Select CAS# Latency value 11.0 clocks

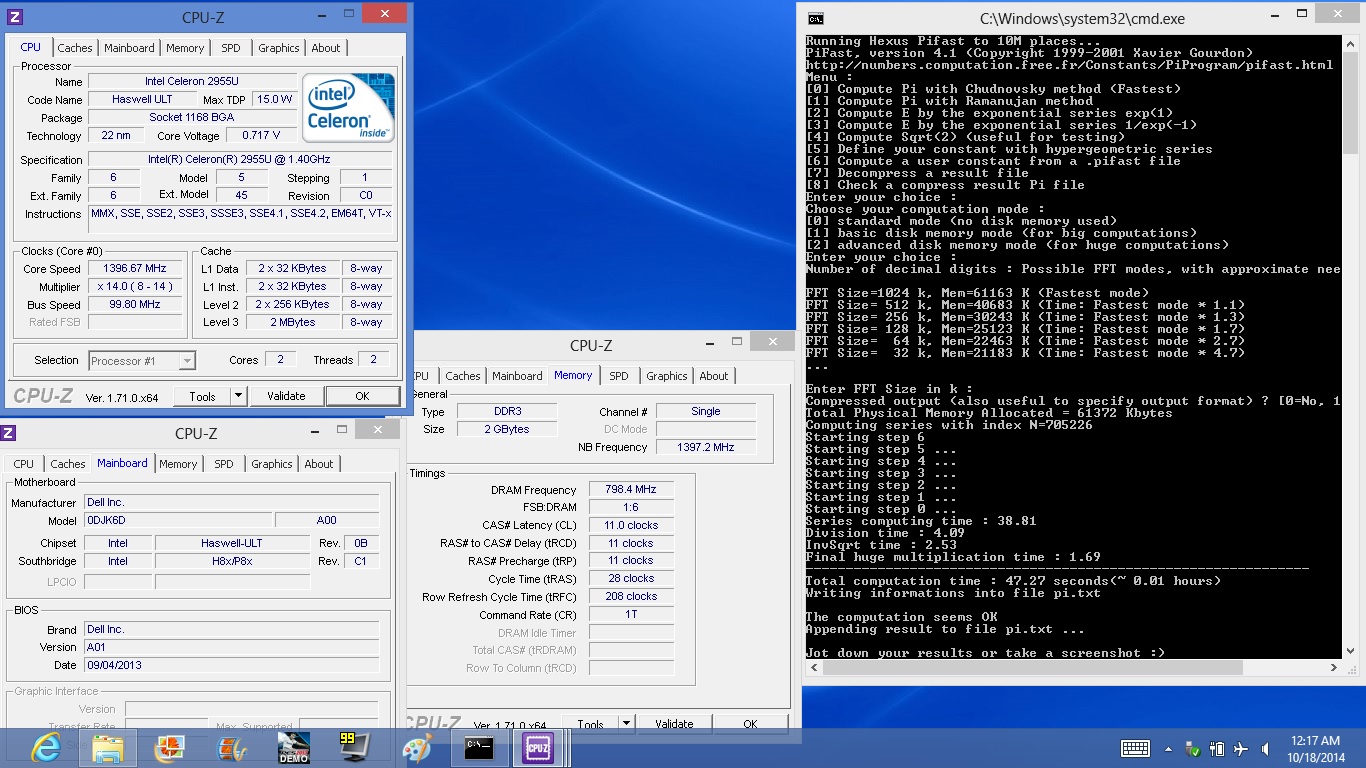pyautogui.click(x=631, y=525)
